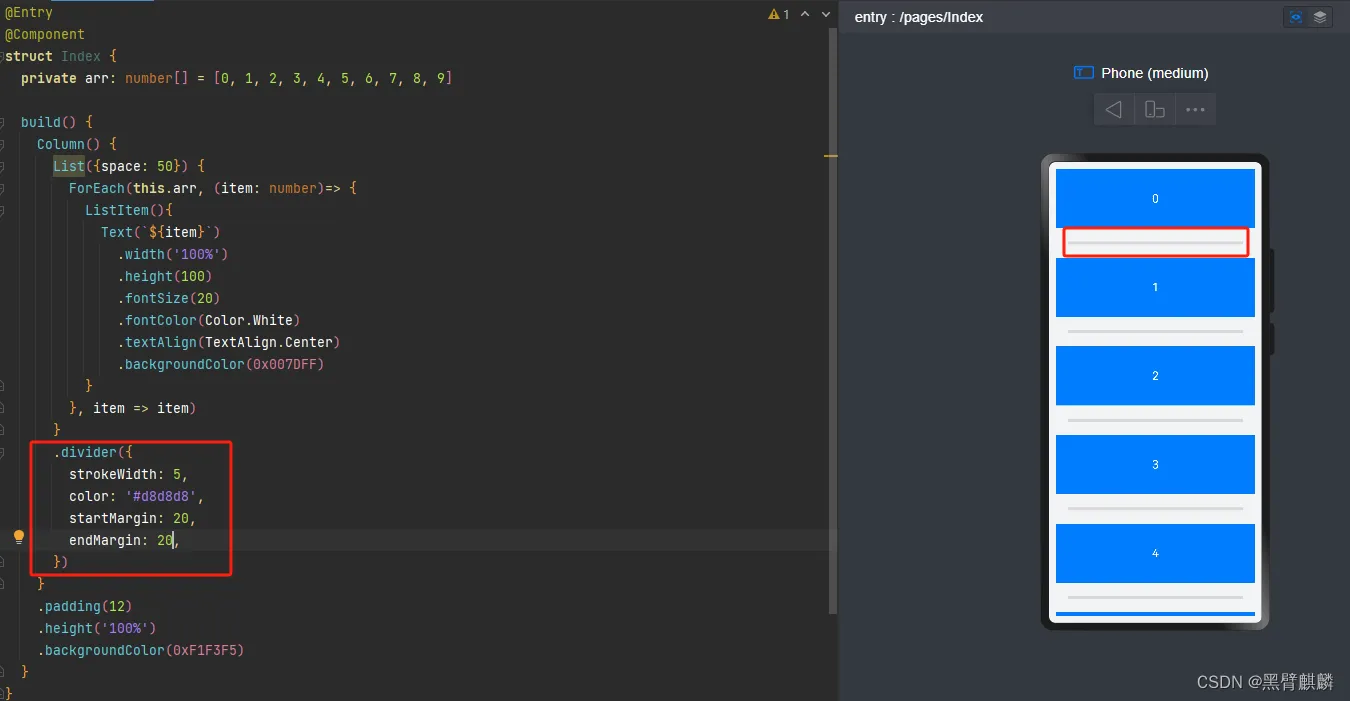Image resolution: width=1350 pixels, height=701 pixels.
Task: Click the yellow light bulb quick-fix icon
Action: click(x=18, y=538)
